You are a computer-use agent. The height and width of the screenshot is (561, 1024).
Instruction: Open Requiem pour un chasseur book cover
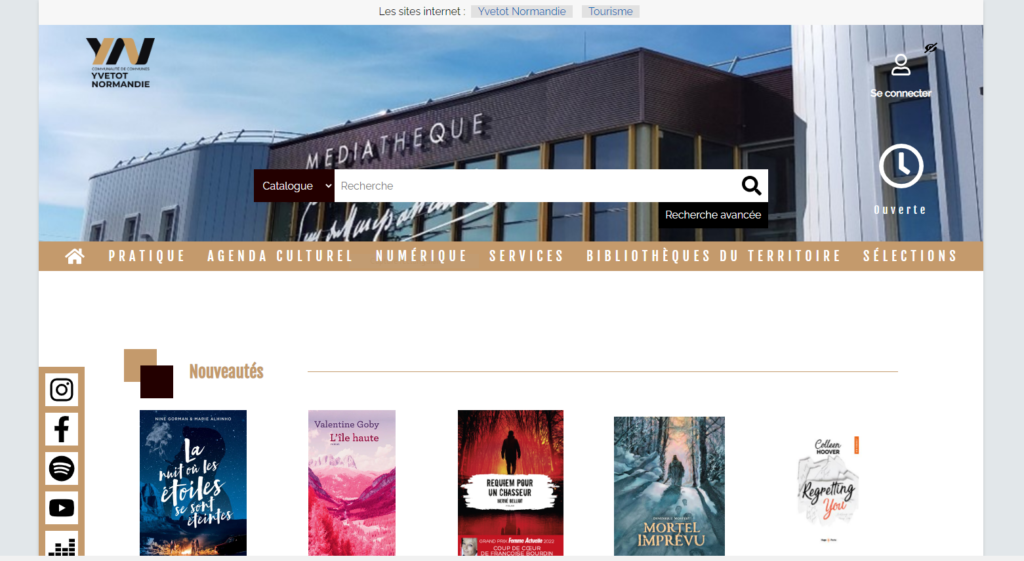(x=511, y=483)
